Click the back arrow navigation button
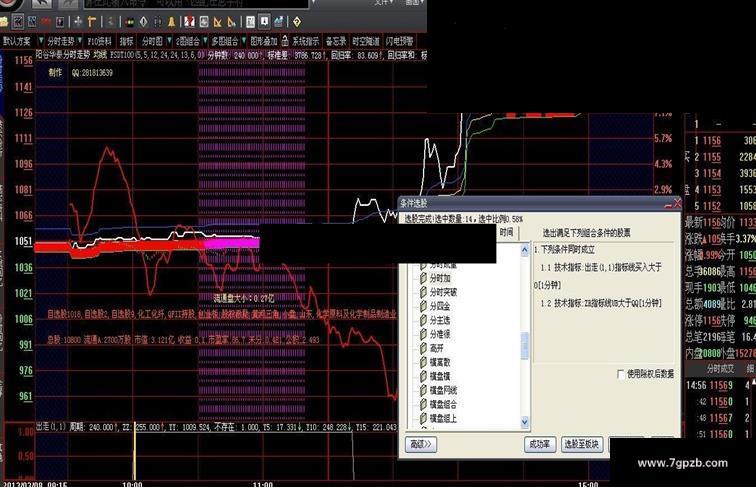This screenshot has height=487, width=756. point(42,4)
